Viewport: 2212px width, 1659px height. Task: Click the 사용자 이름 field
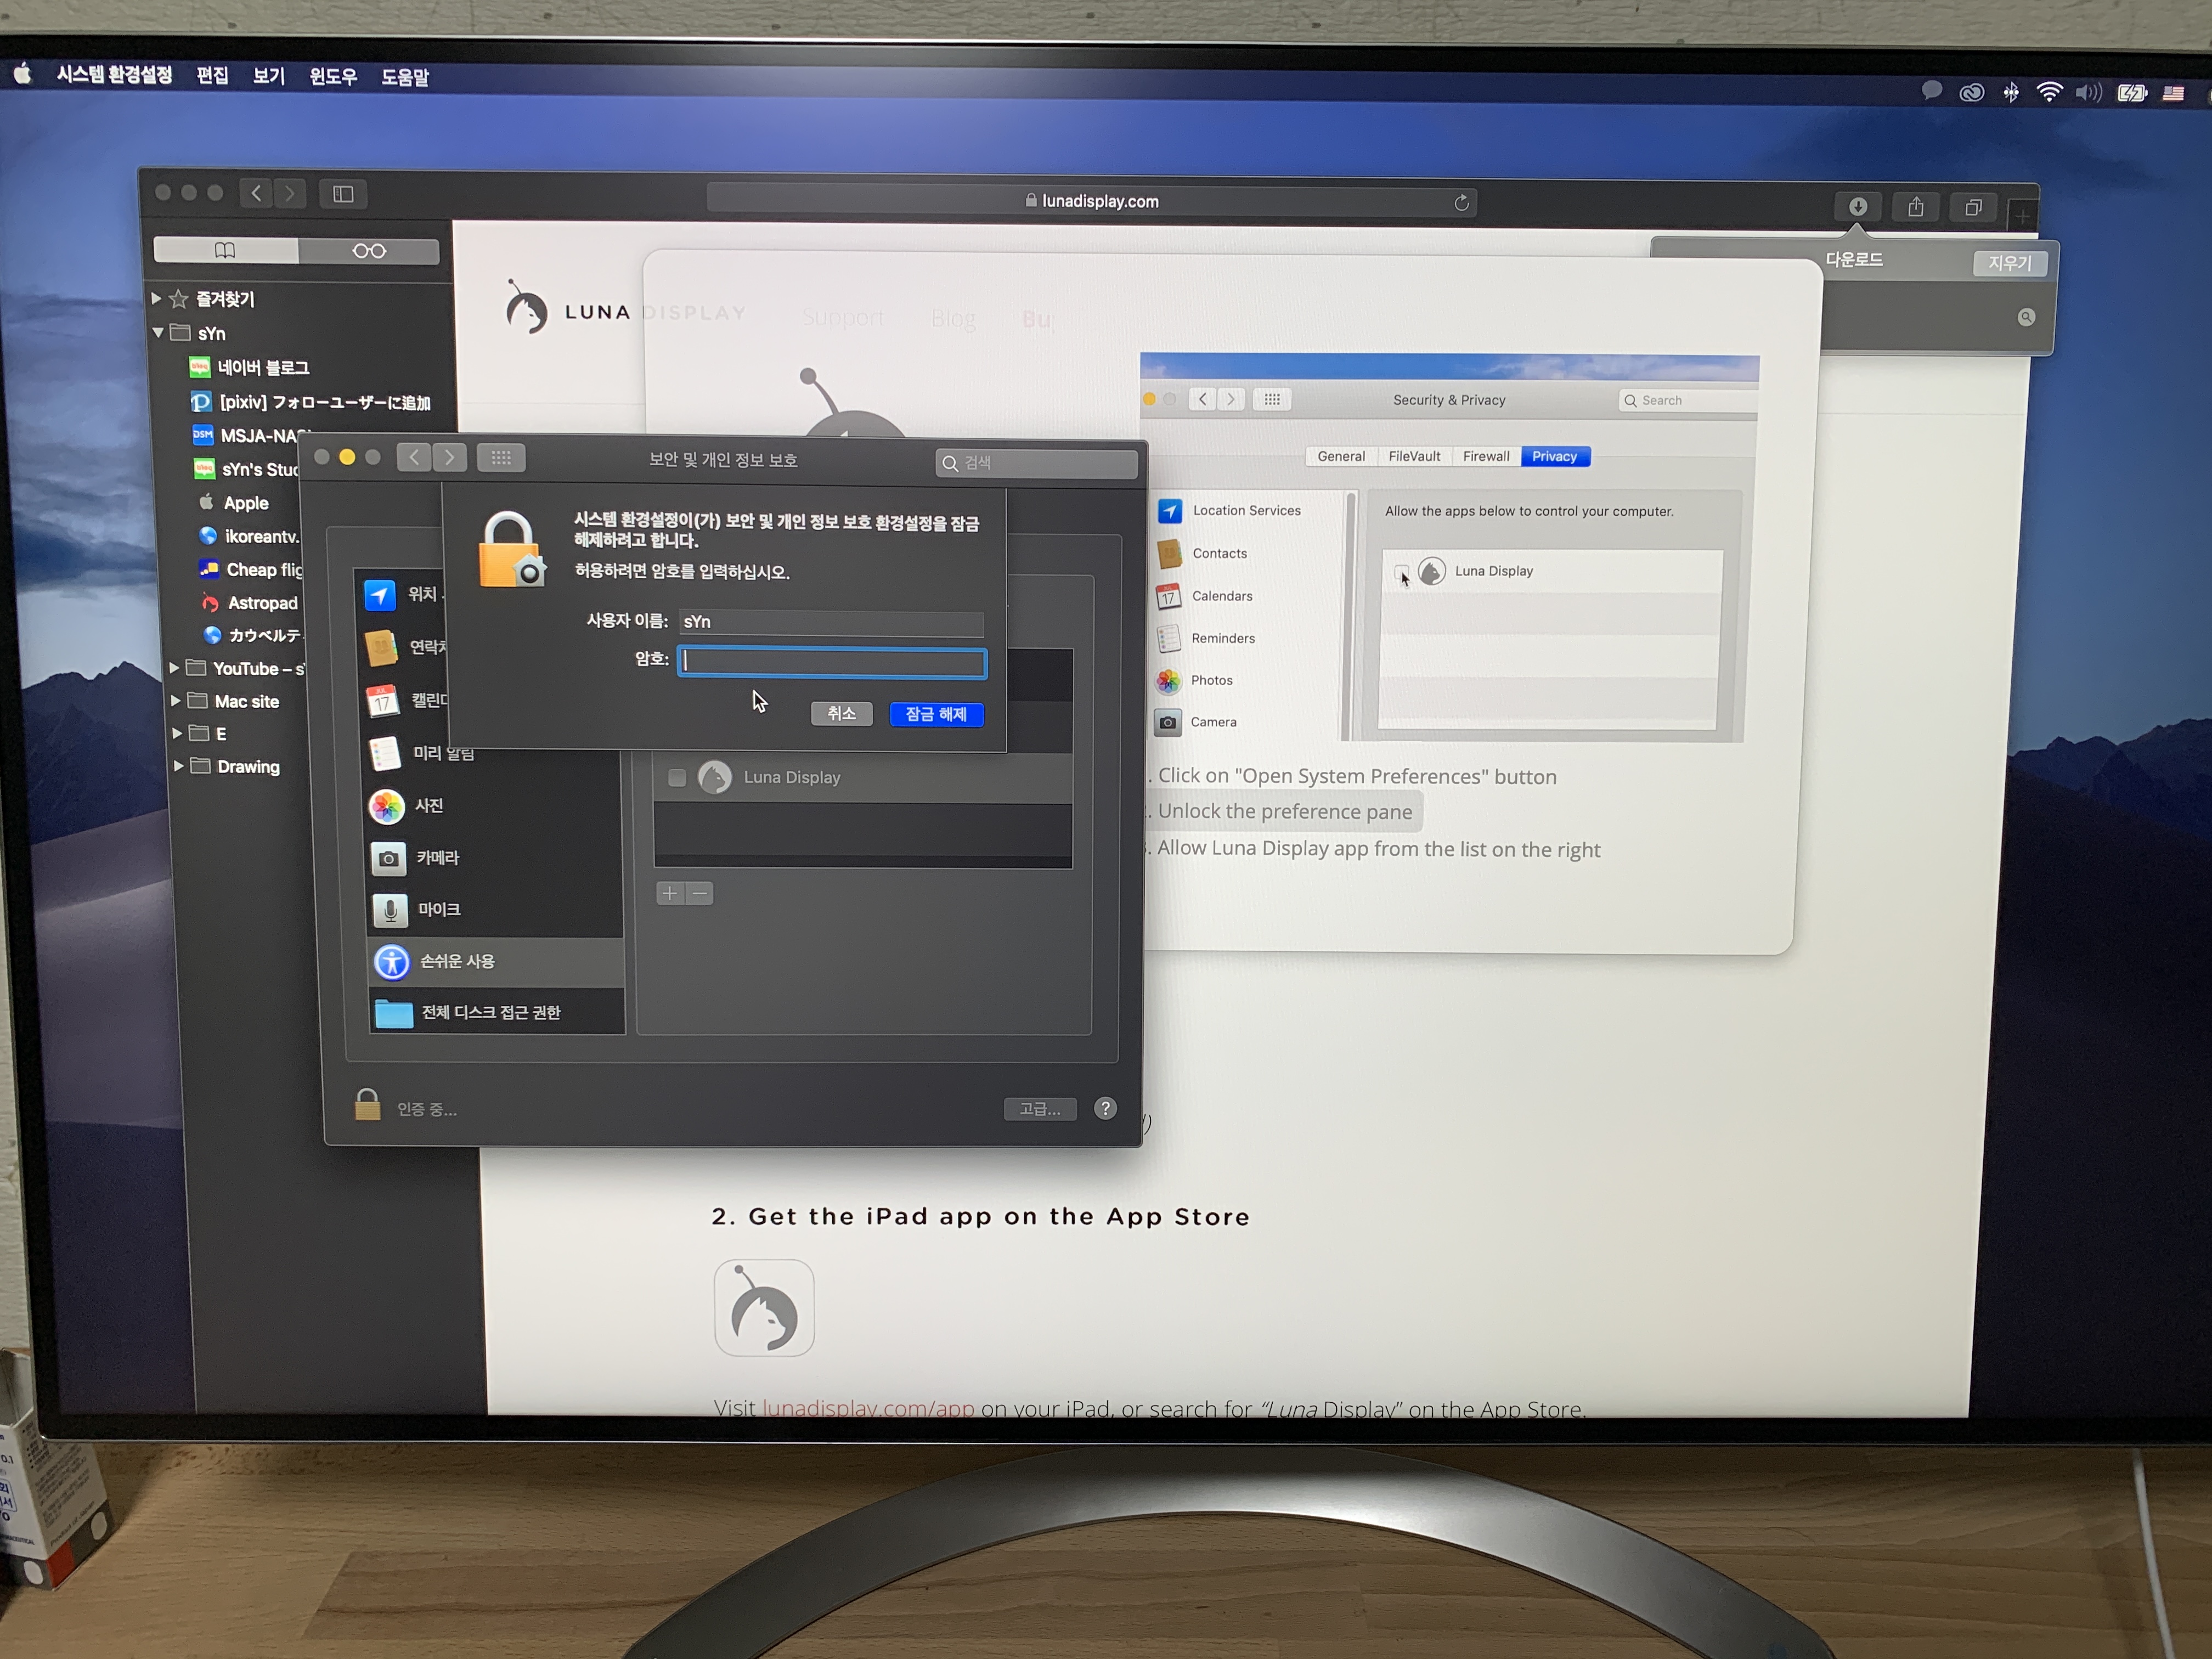point(831,622)
